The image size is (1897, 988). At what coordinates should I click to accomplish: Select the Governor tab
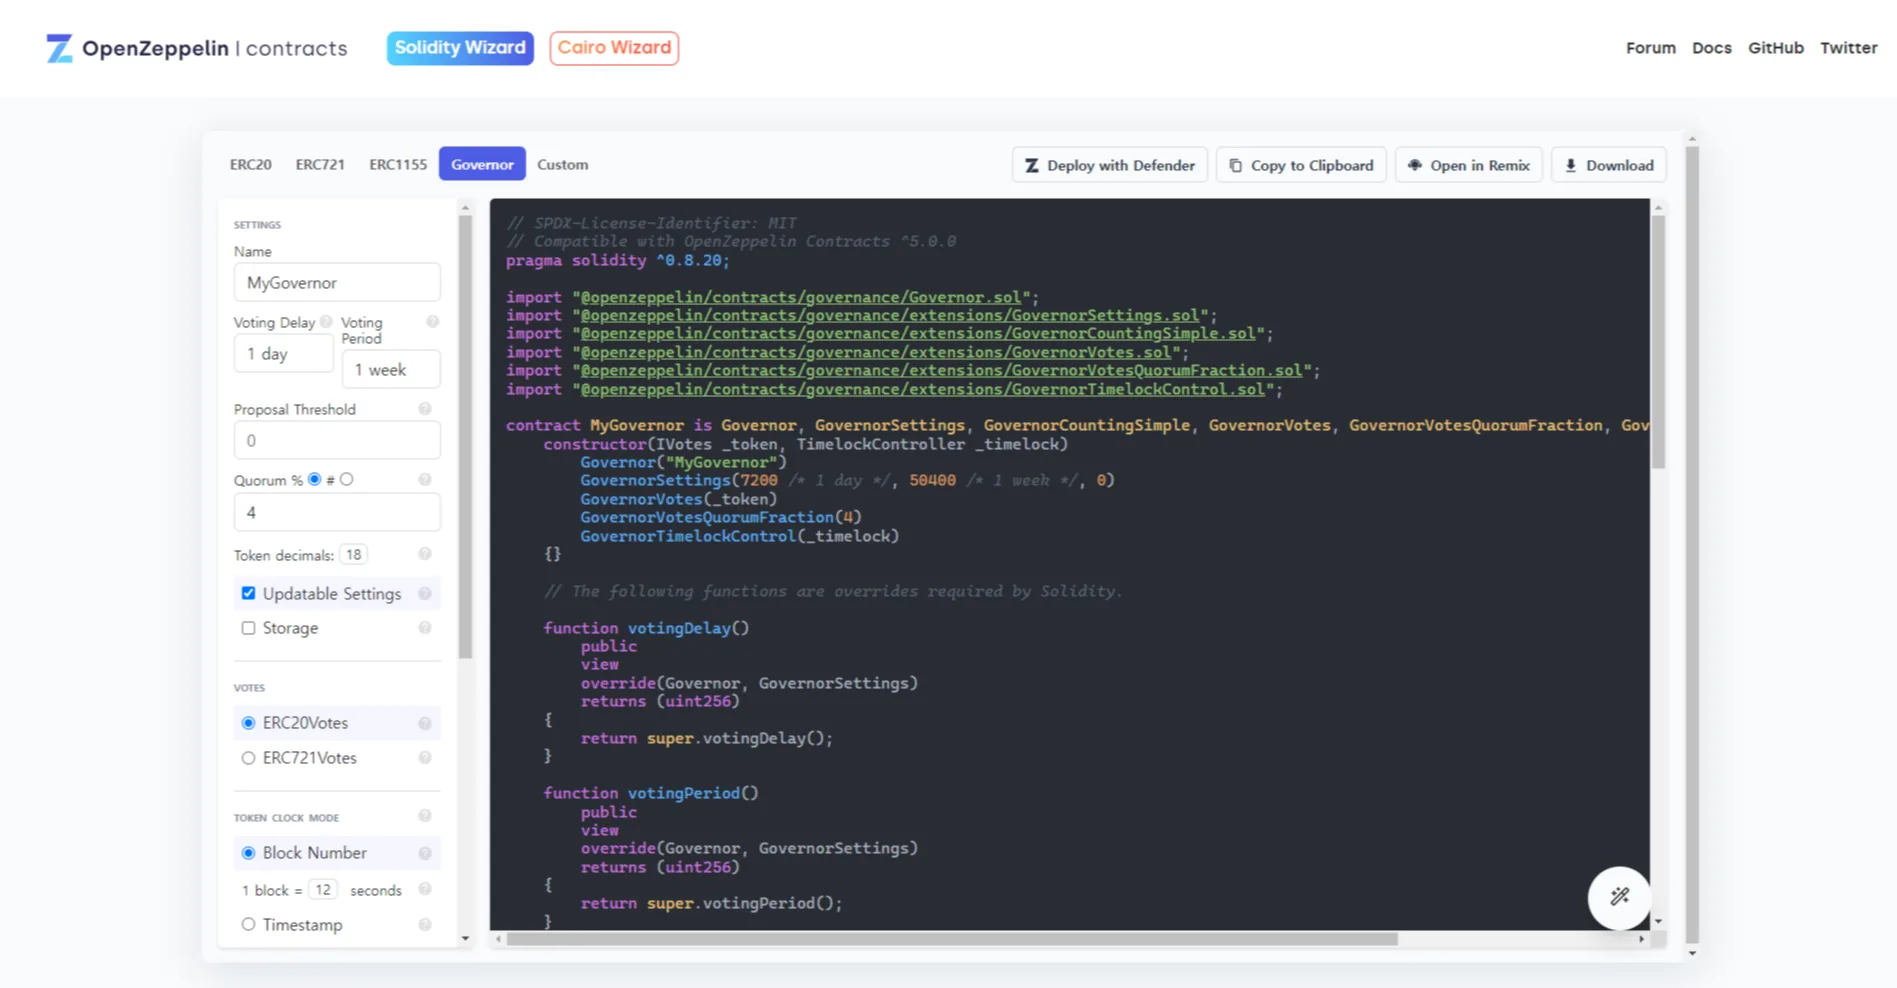click(482, 165)
